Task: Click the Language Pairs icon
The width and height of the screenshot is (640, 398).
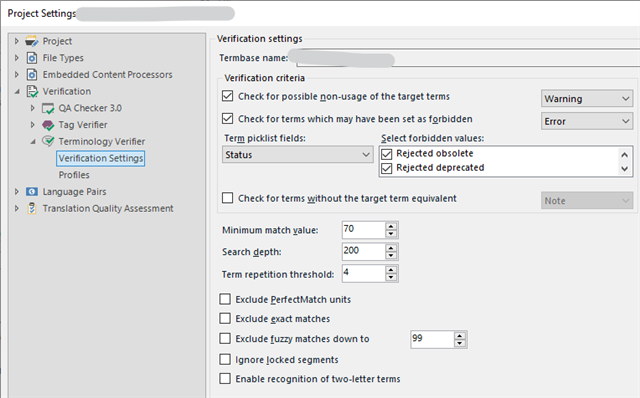Action: (32, 191)
